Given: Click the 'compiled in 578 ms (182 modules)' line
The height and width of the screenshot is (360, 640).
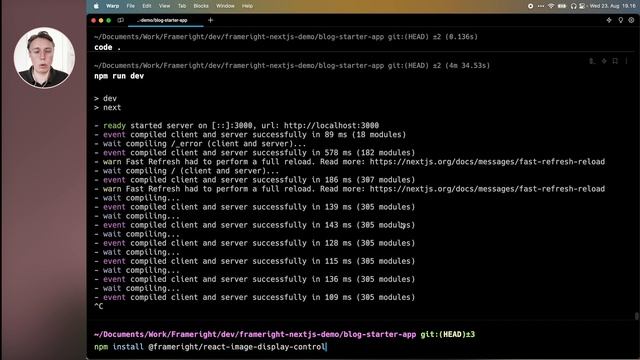Looking at the screenshot, I should [254, 153].
